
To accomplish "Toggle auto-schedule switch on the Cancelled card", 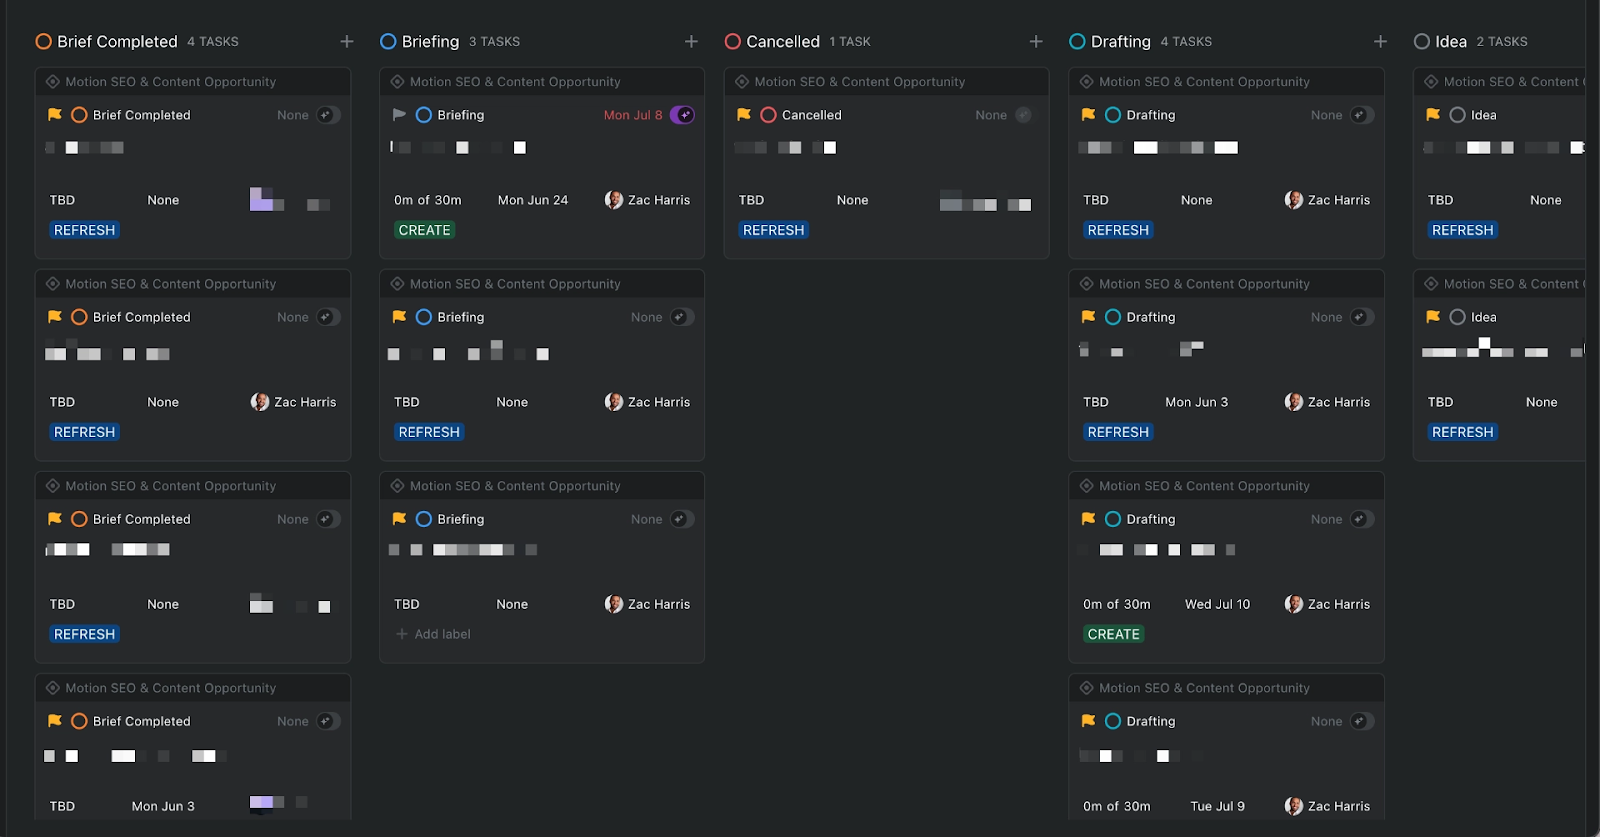I will point(1023,115).
